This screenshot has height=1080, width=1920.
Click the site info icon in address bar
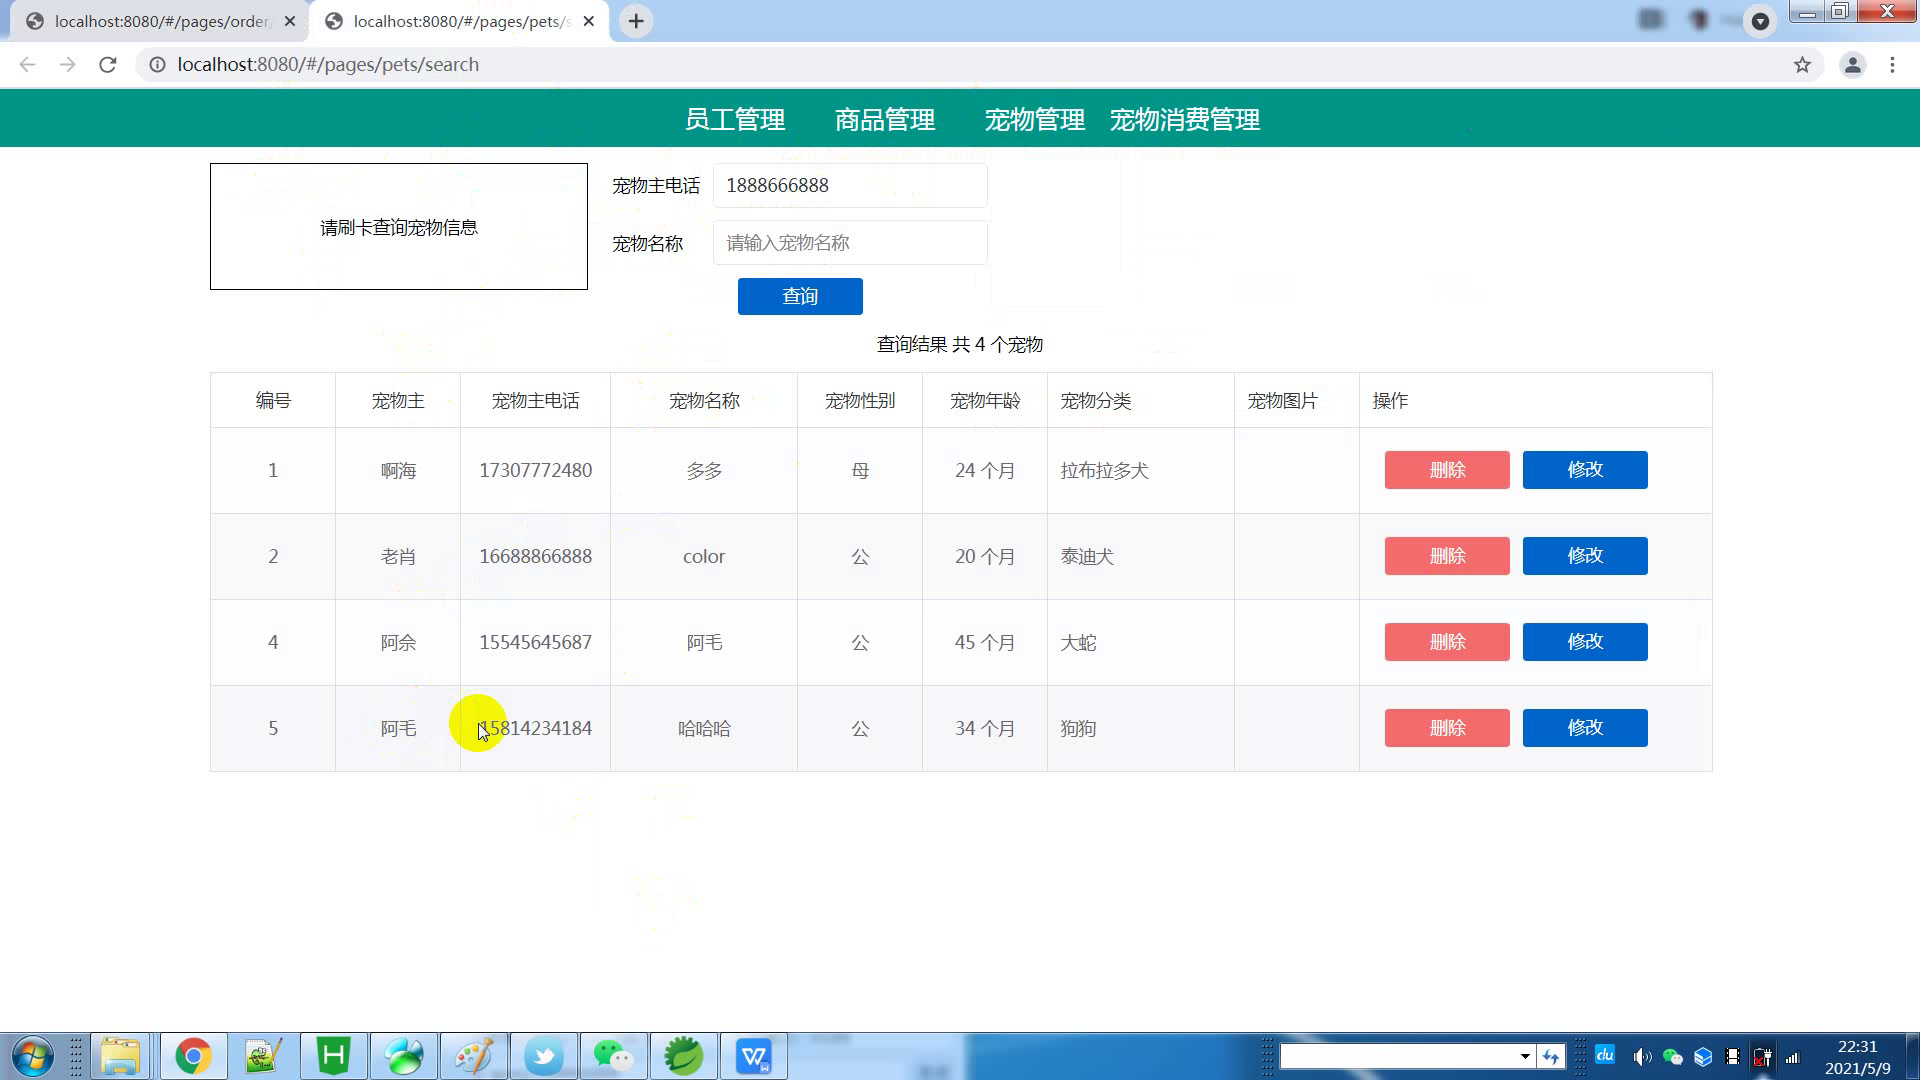(157, 65)
